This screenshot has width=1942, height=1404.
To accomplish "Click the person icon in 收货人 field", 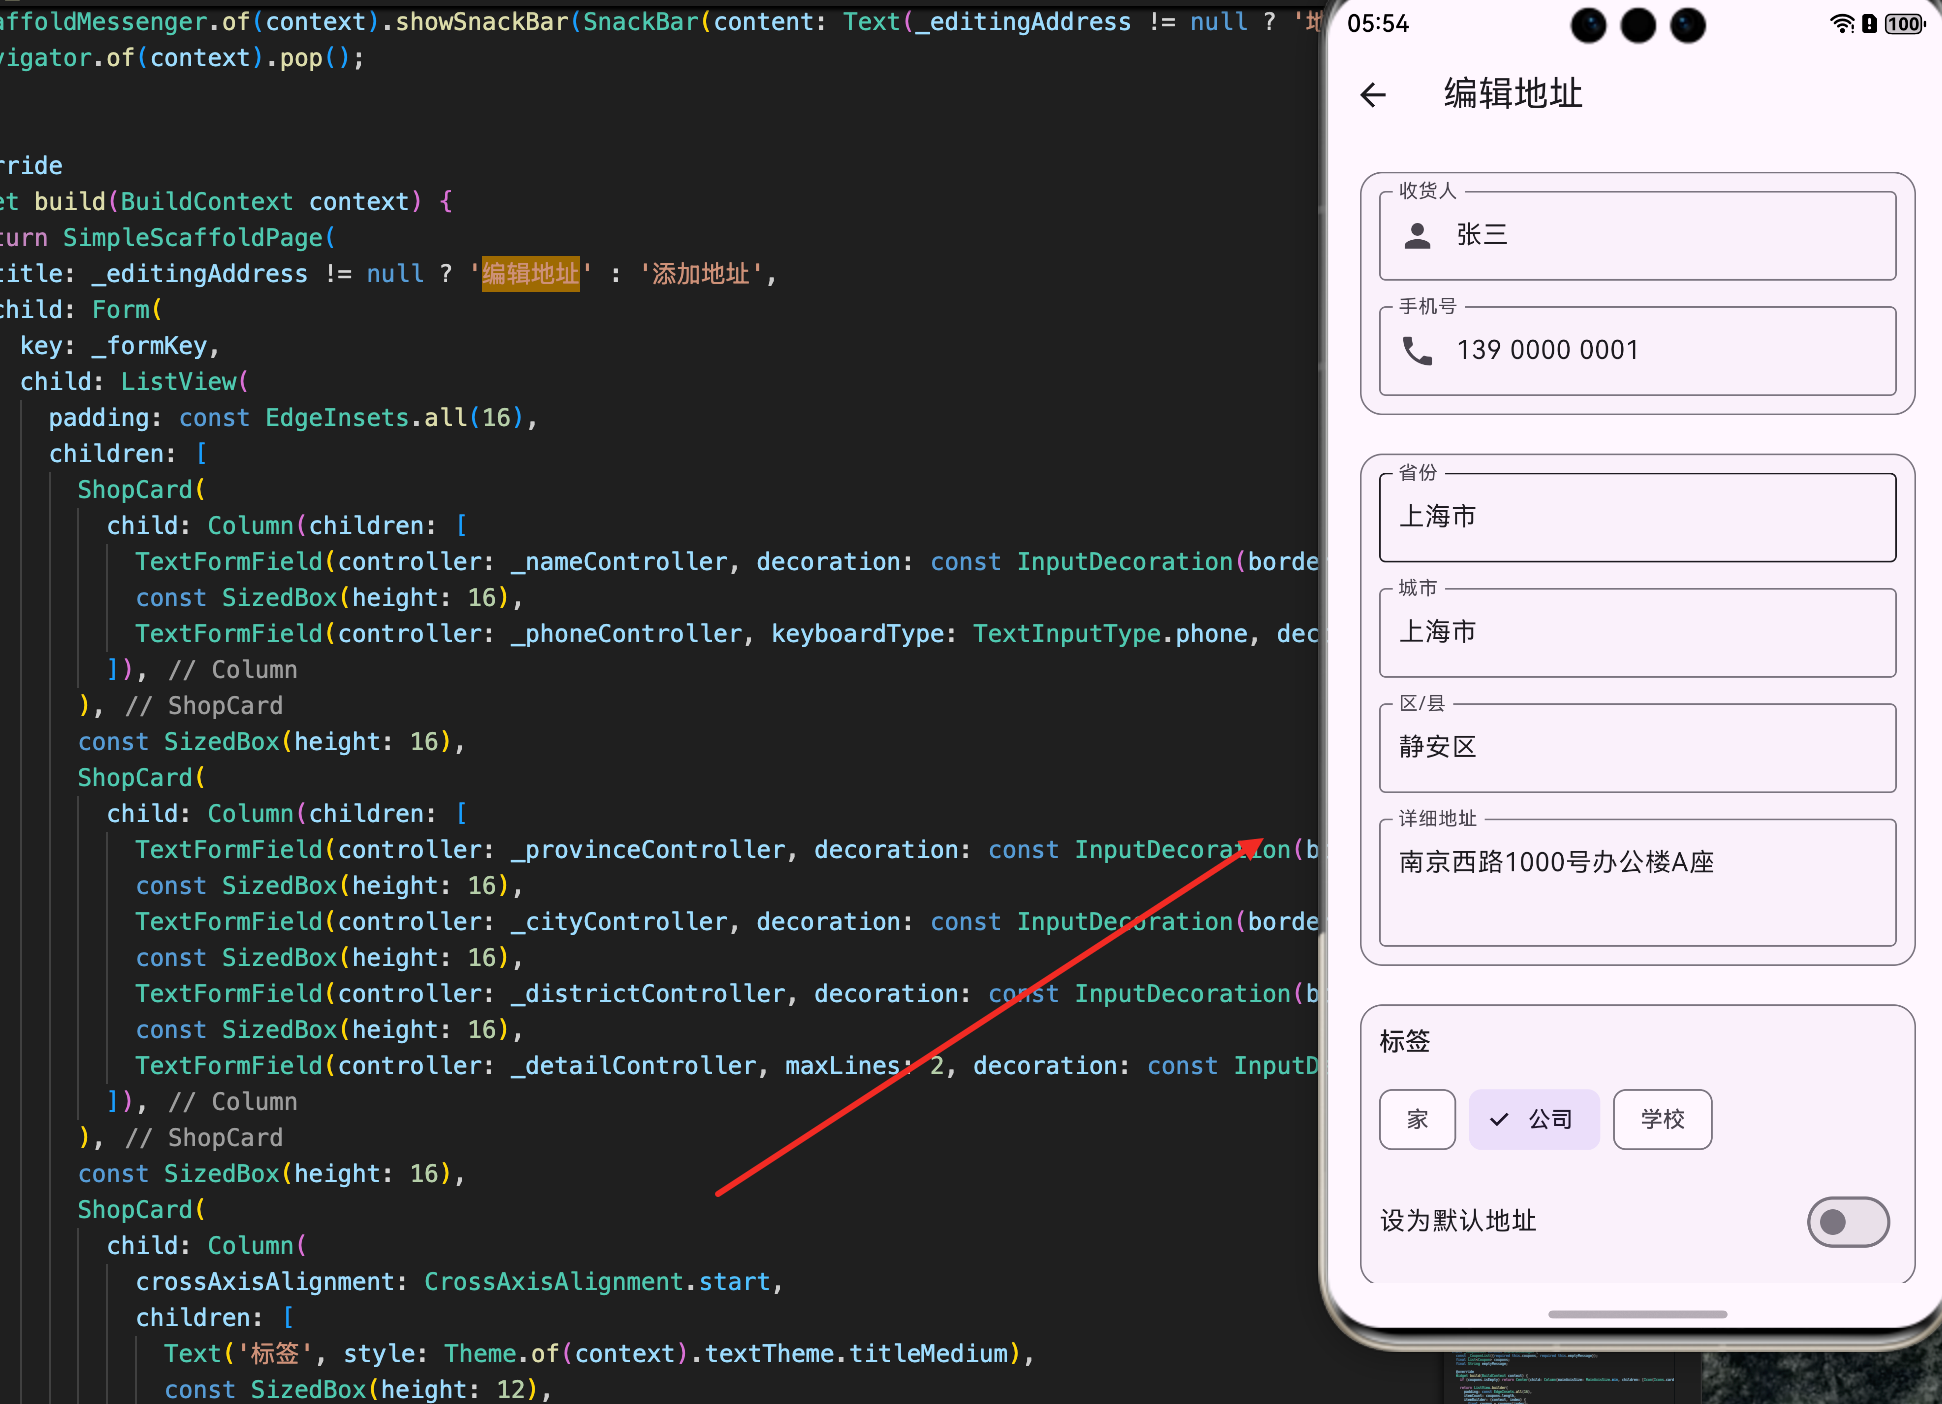I will [x=1417, y=236].
